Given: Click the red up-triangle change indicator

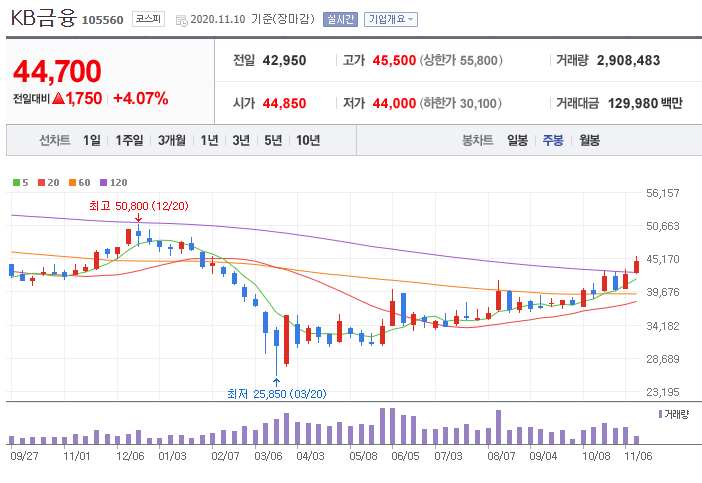Looking at the screenshot, I should point(59,98).
